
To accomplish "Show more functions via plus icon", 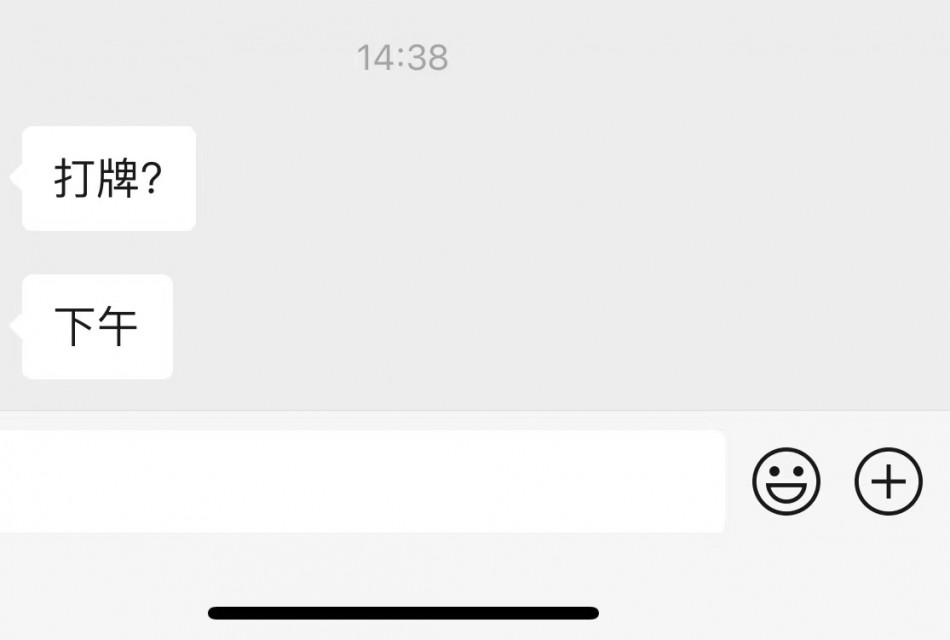I will point(888,481).
